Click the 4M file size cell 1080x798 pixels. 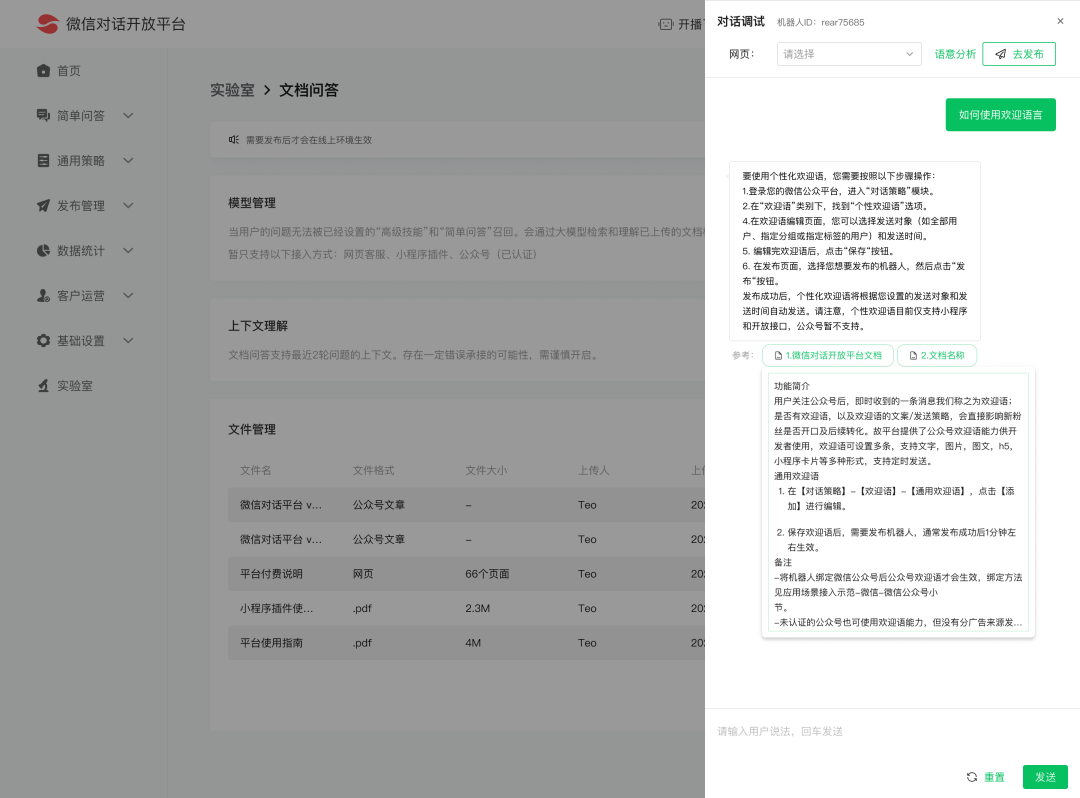[x=472, y=642]
